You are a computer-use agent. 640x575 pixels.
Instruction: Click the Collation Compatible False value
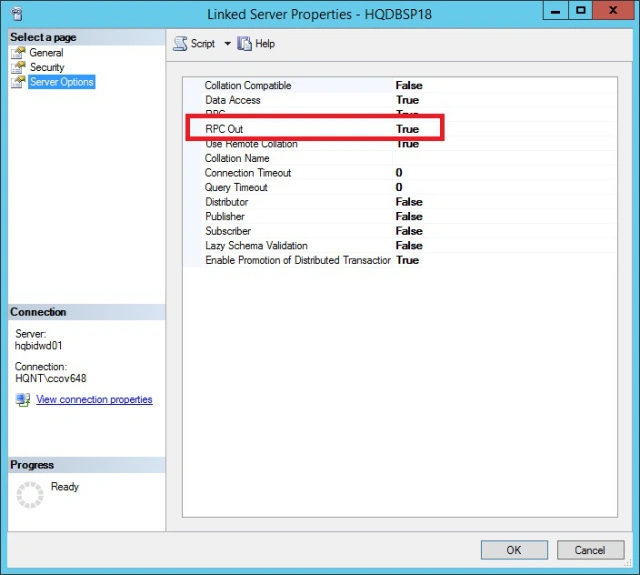(x=409, y=85)
